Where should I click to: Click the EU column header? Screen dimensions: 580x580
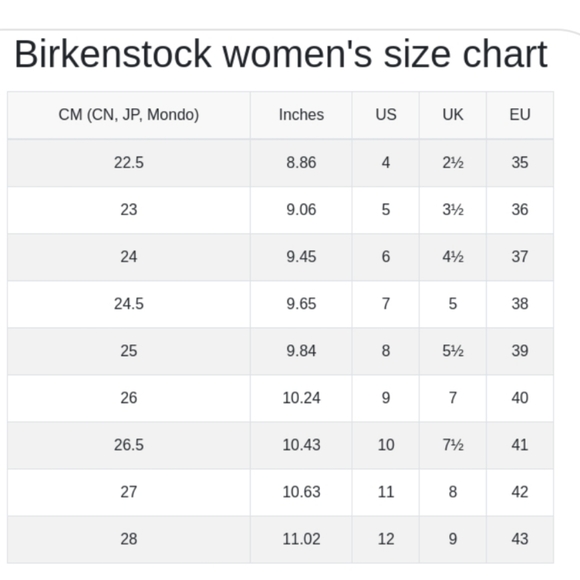tap(520, 115)
